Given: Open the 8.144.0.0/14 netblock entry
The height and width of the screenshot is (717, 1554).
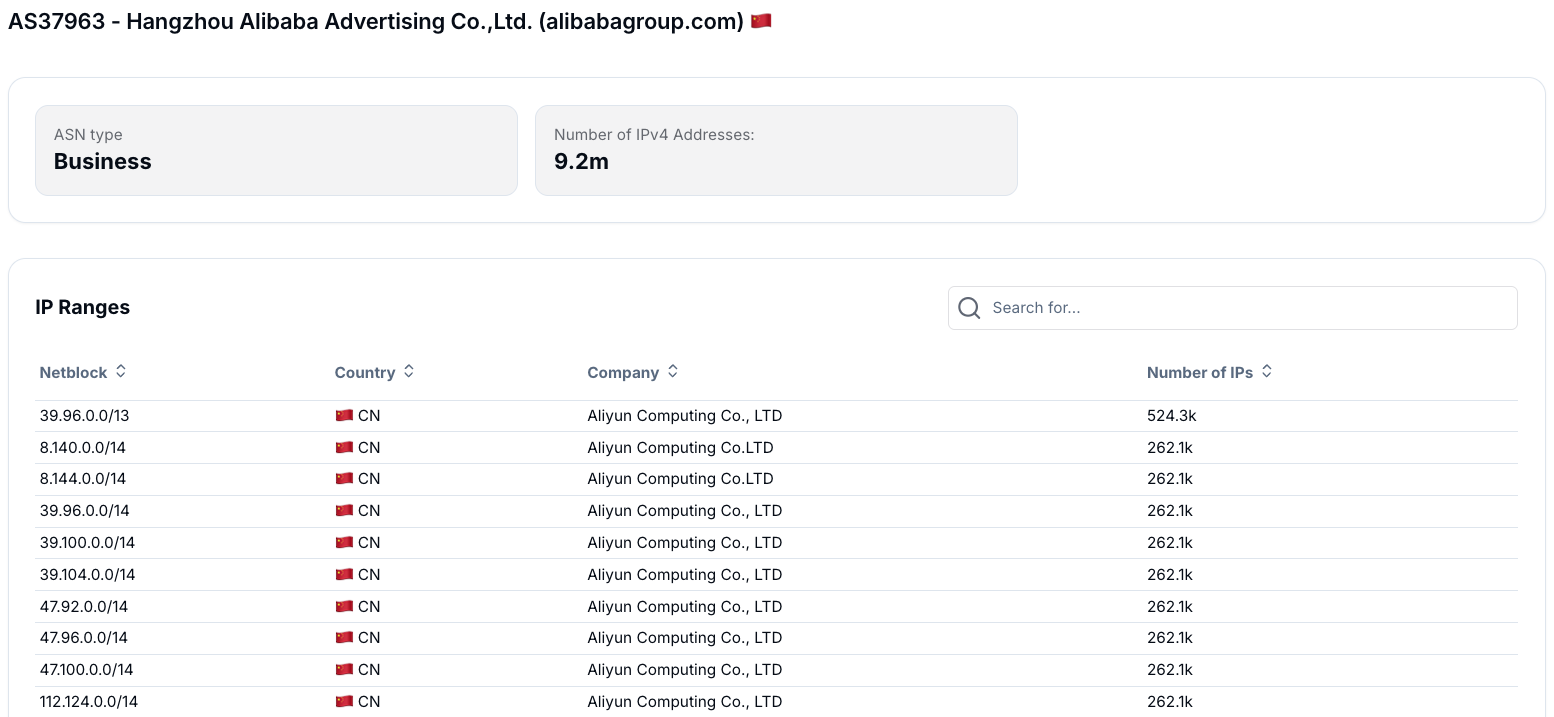Looking at the screenshot, I should tap(83, 479).
